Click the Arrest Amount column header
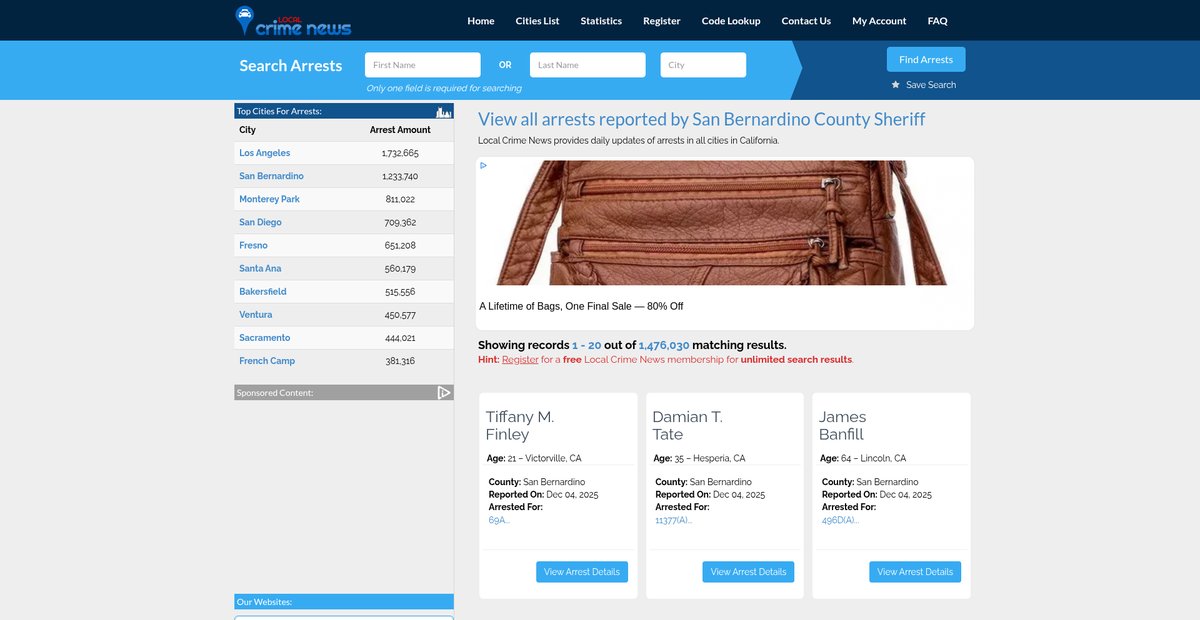The width and height of the screenshot is (1200, 620). click(x=400, y=130)
